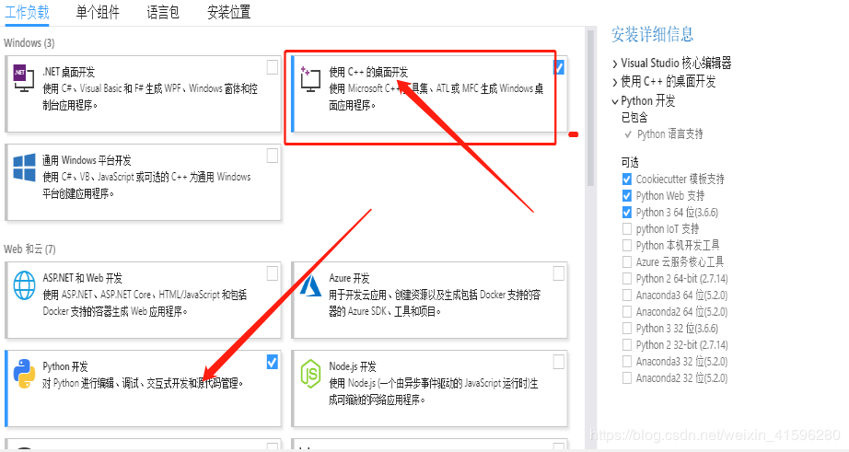Image resolution: width=849 pixels, height=452 pixels.
Task: Select the Azure 开发 workload title
Action: [349, 278]
